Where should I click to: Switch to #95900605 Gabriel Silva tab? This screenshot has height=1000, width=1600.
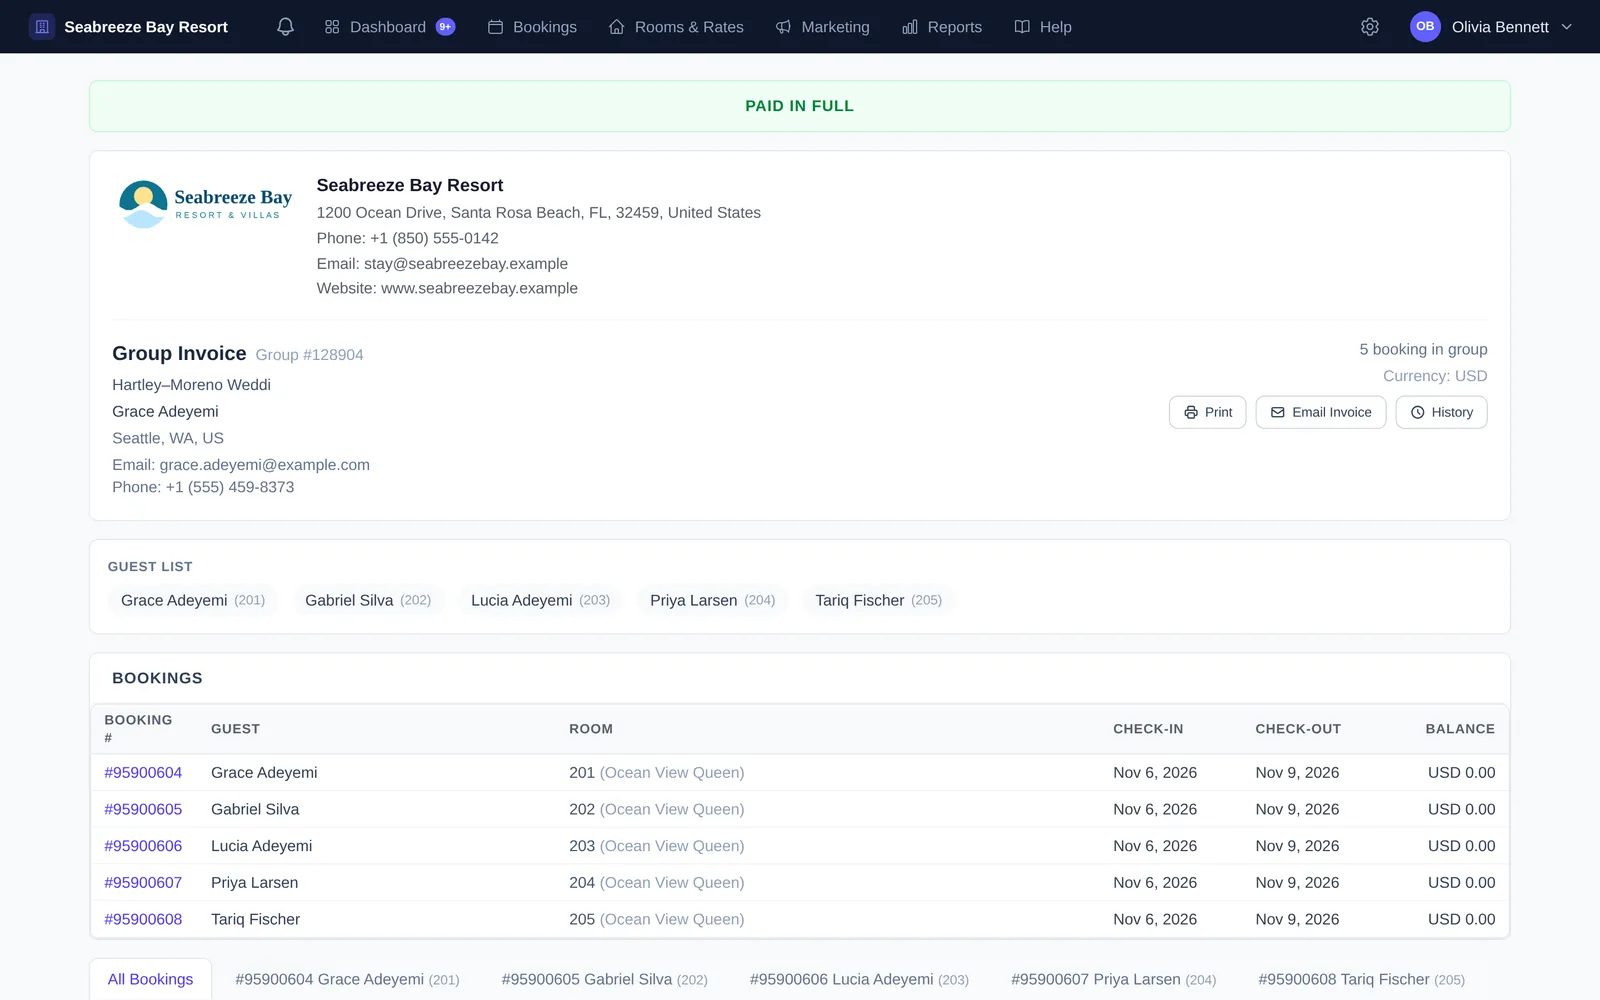(x=604, y=979)
